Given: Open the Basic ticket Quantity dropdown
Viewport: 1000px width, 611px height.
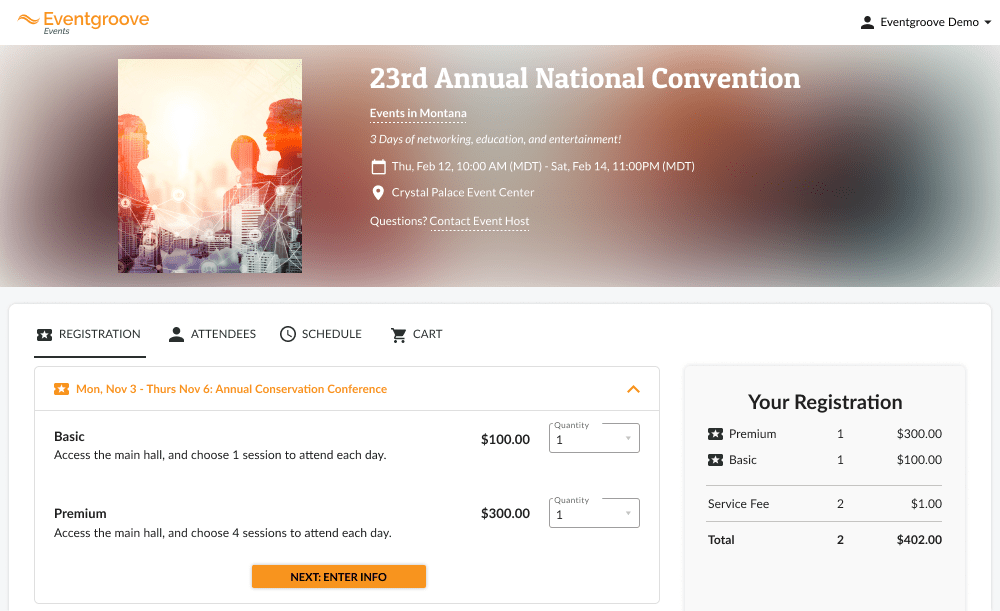Looking at the screenshot, I should [594, 438].
